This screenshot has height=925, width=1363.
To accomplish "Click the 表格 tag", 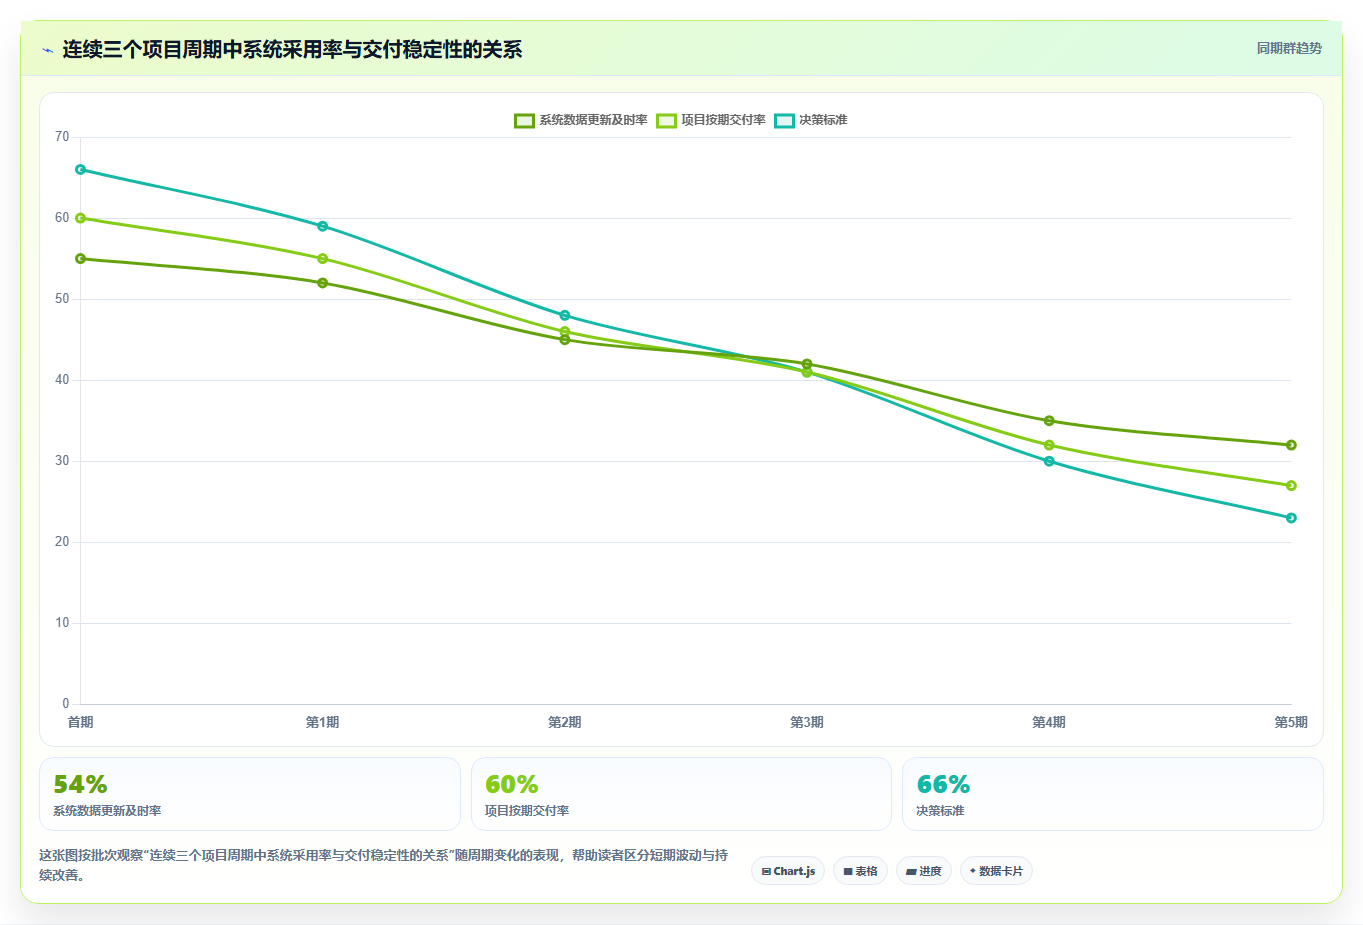I will (x=860, y=871).
